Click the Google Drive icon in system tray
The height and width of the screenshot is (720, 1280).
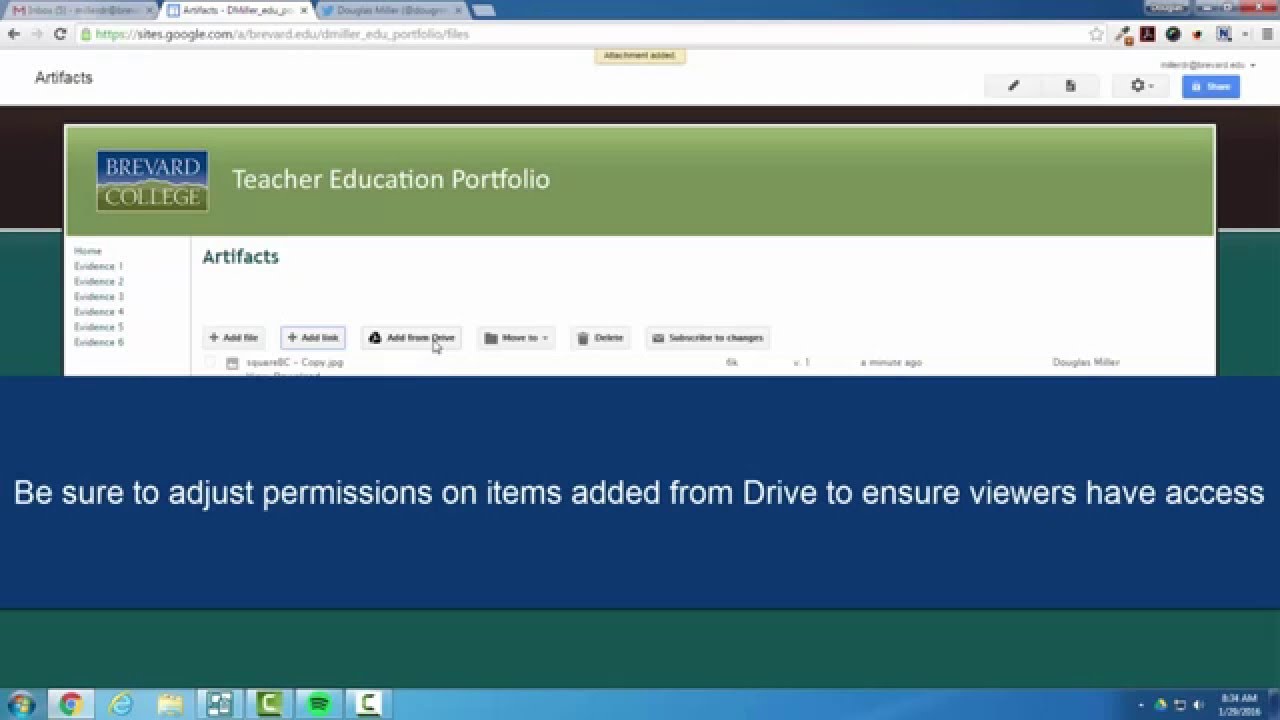pos(1161,705)
